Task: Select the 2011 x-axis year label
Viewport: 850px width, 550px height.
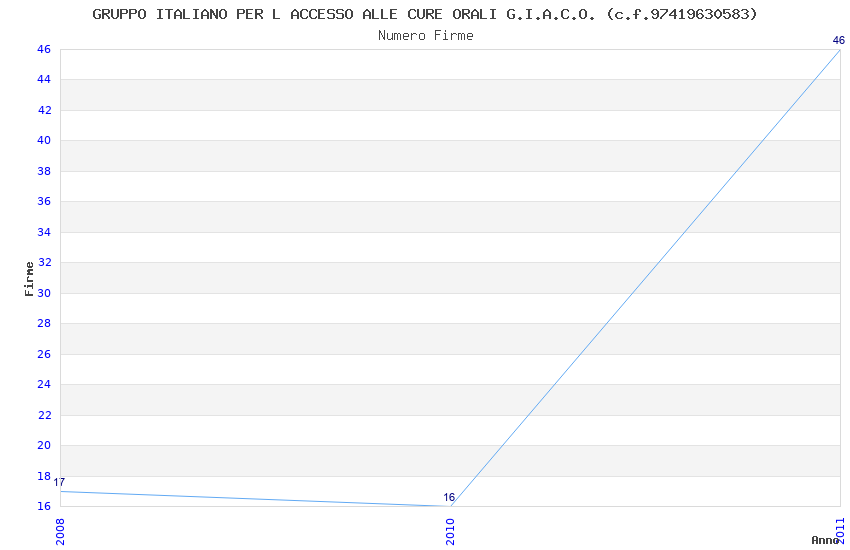Action: 841,531
